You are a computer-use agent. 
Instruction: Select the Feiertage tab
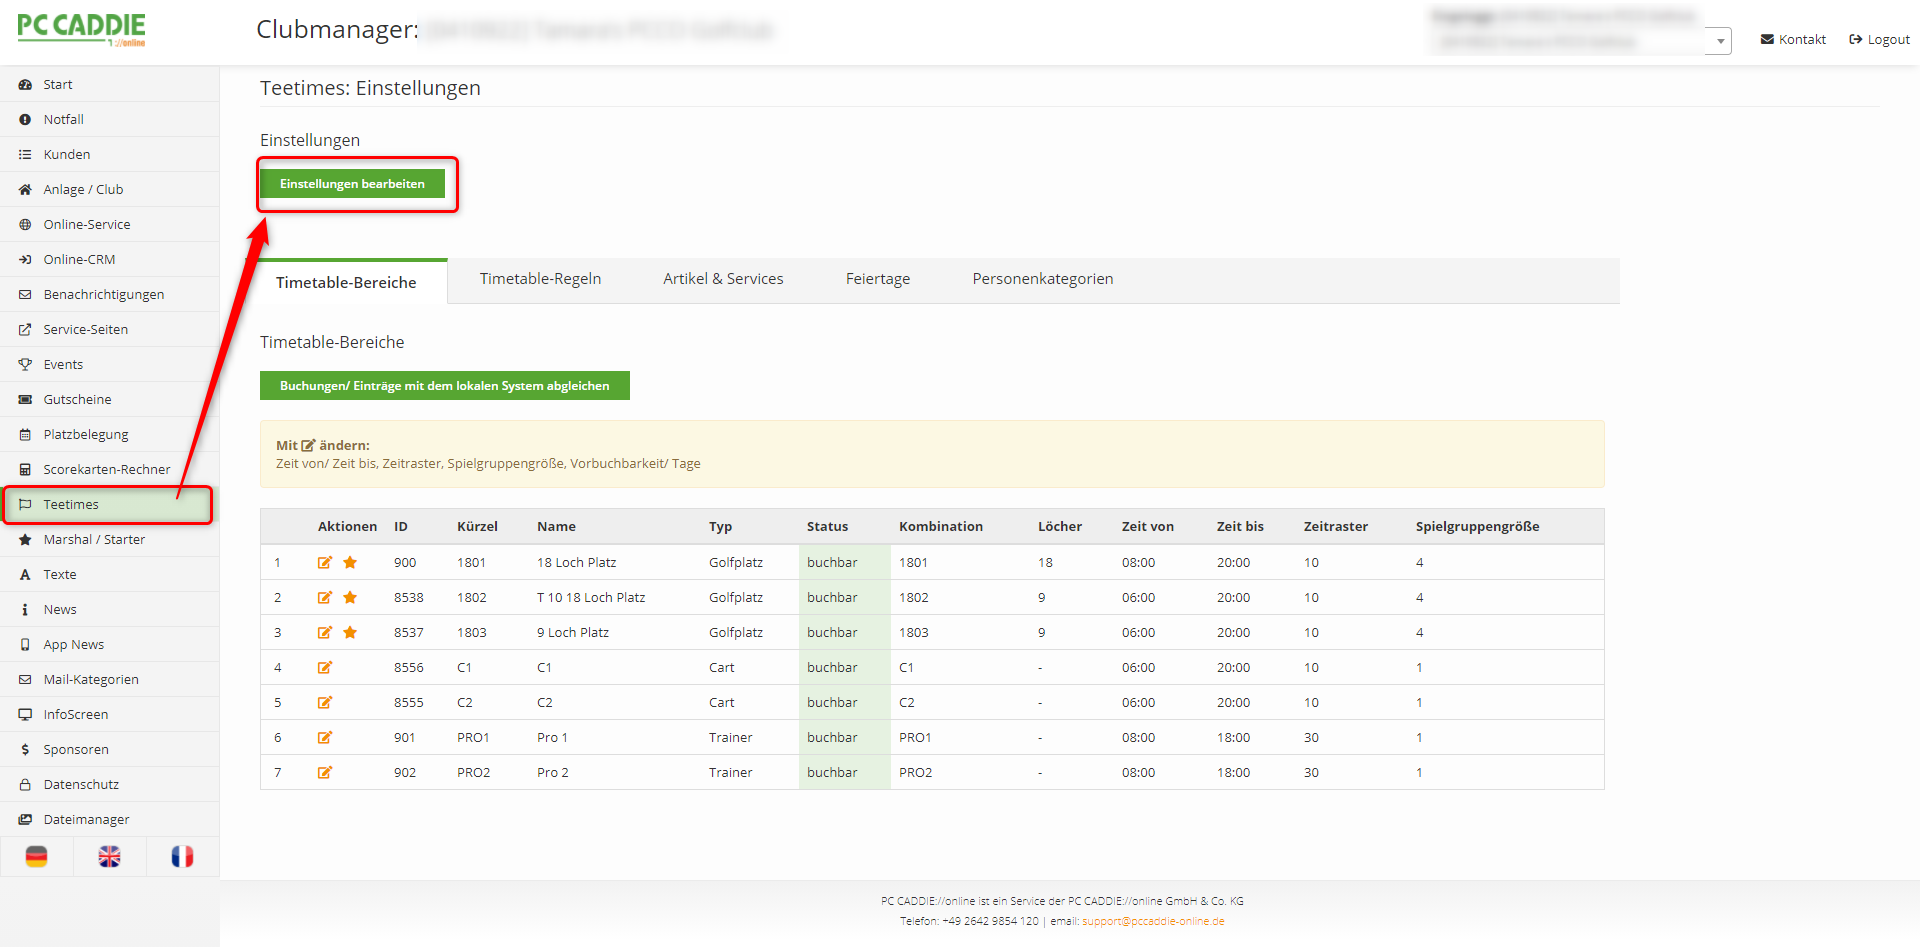(877, 279)
